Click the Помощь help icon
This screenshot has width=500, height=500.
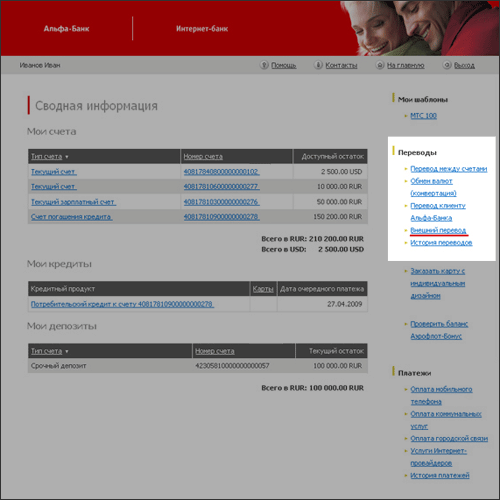coord(264,65)
